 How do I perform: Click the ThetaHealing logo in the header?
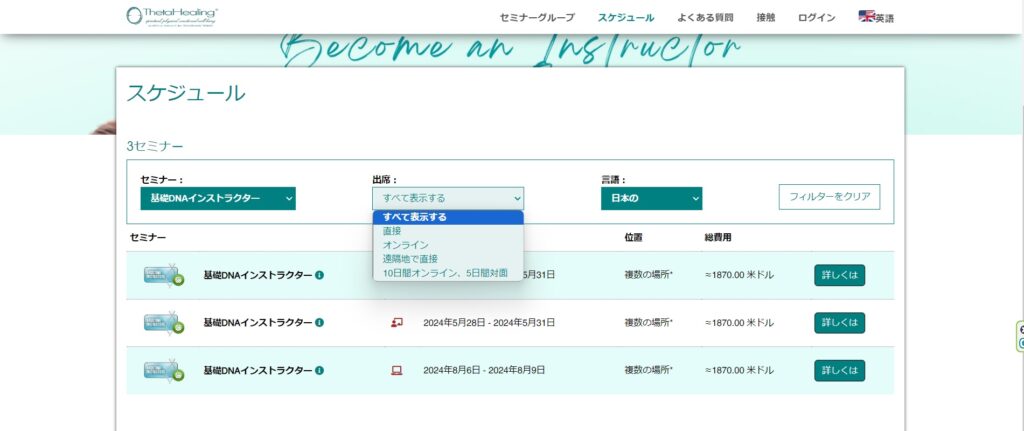pyautogui.click(x=172, y=16)
